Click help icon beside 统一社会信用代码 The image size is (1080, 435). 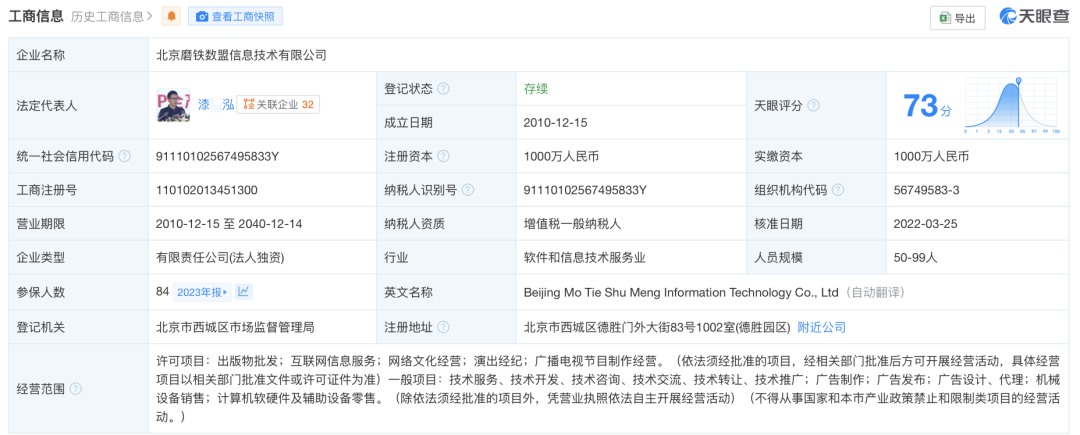[124, 156]
